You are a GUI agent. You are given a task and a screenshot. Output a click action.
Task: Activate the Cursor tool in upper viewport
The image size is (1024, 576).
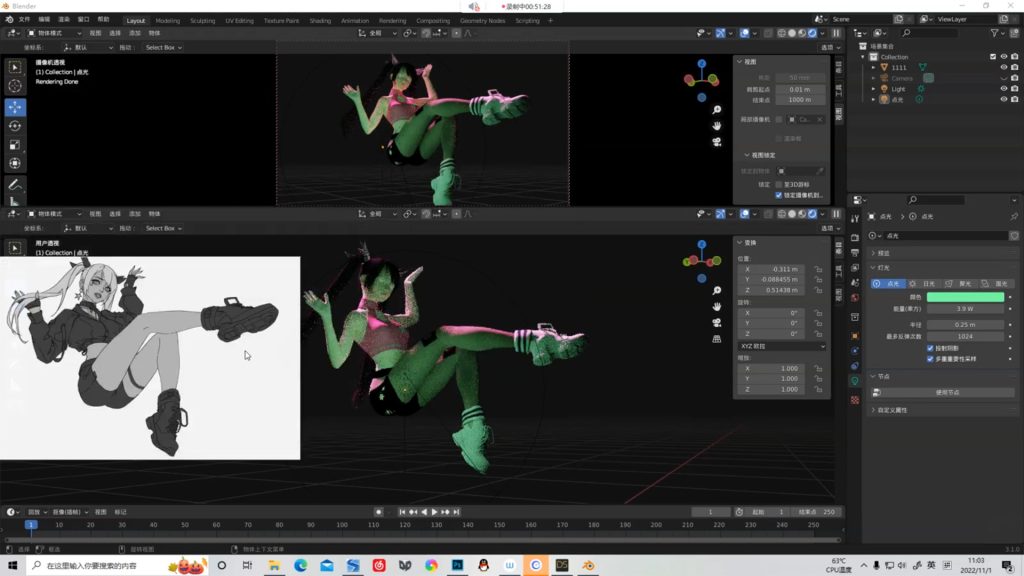click(15, 86)
